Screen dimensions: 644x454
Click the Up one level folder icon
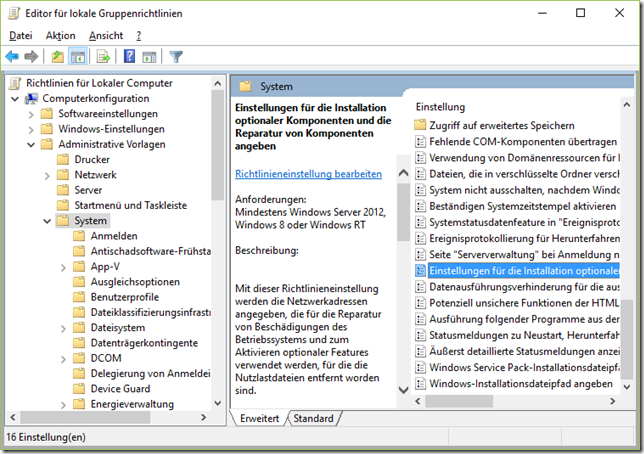(58, 57)
